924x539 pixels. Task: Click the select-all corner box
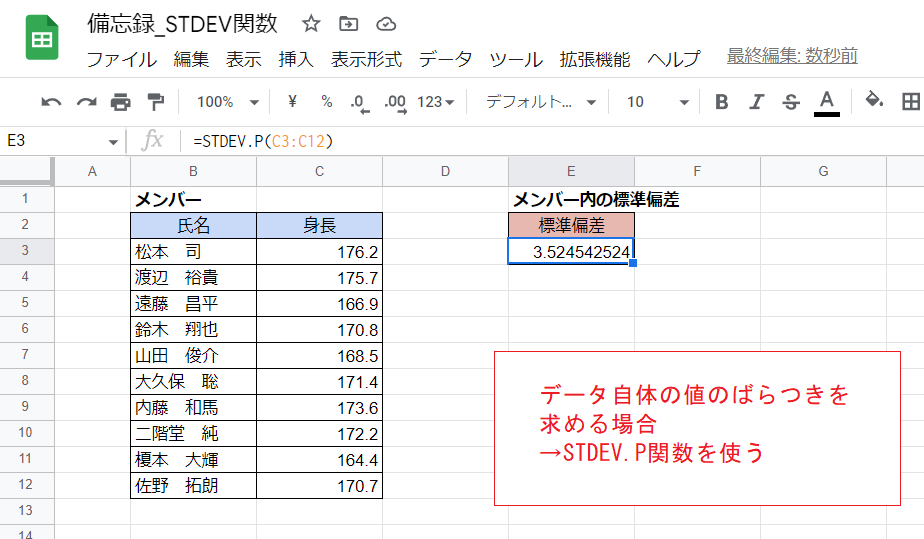[26, 171]
